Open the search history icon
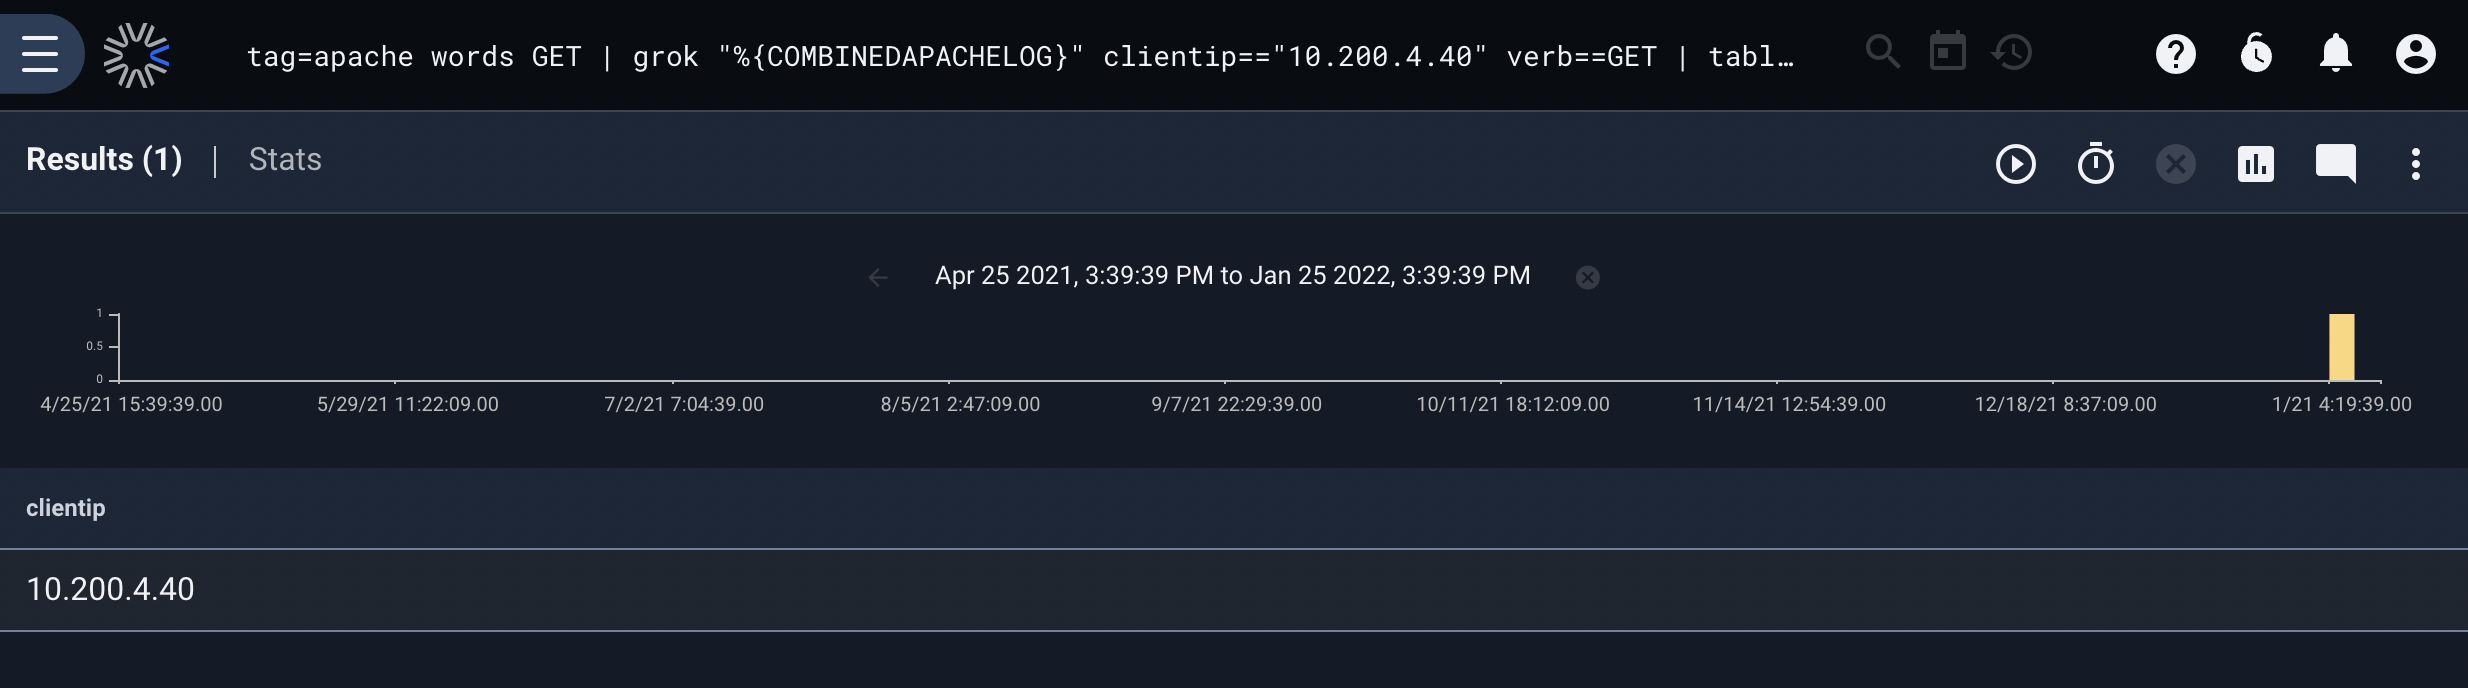The image size is (2468, 688). pyautogui.click(x=2011, y=52)
